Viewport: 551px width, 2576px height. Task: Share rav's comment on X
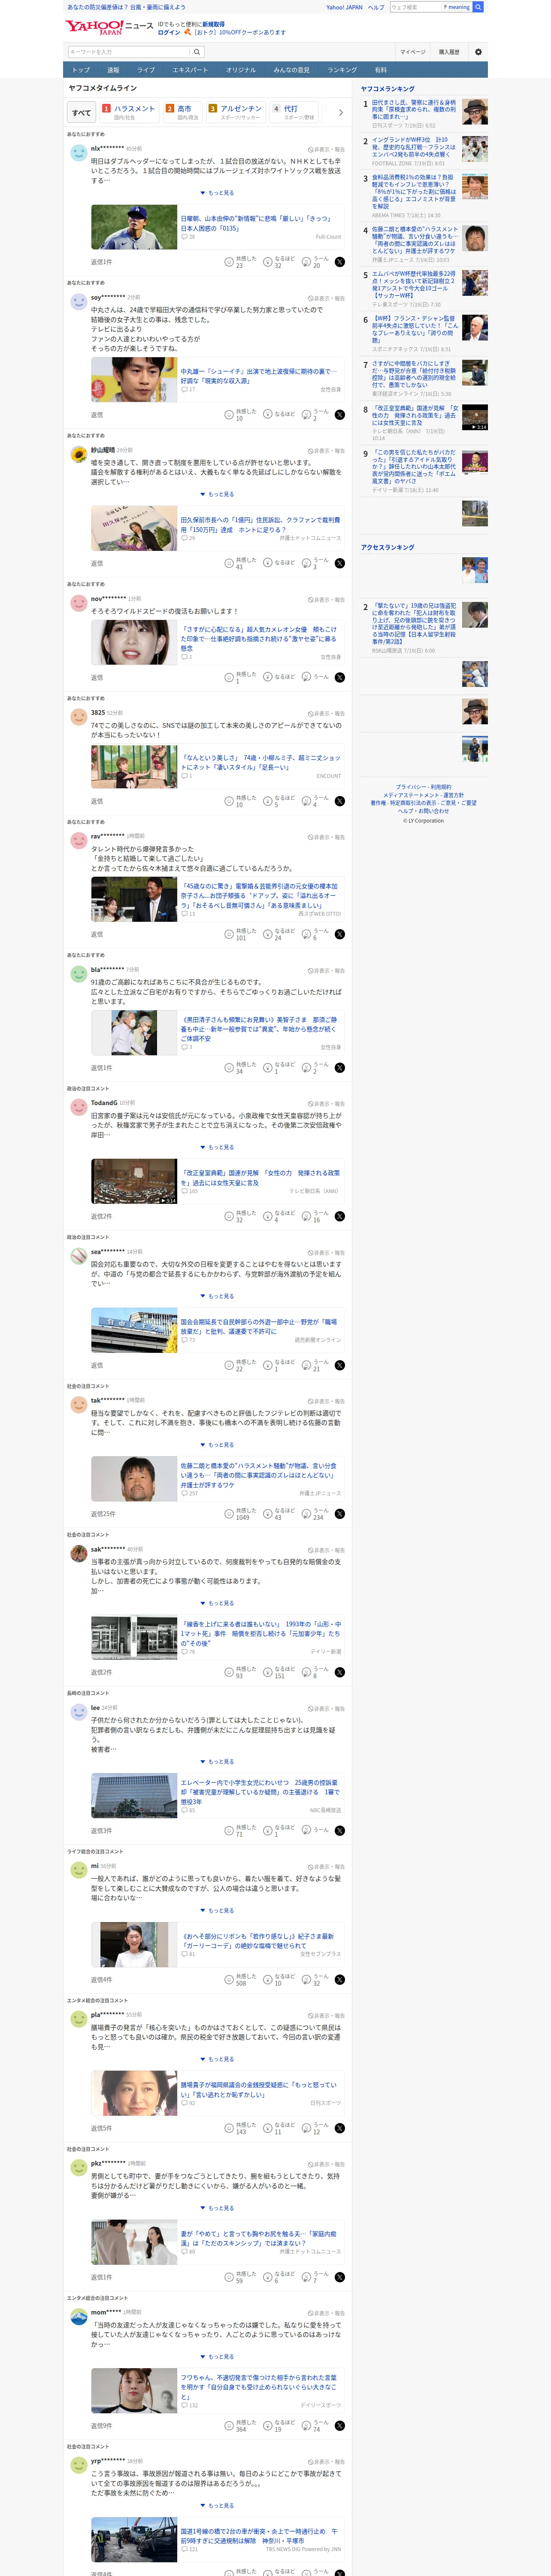point(340,934)
